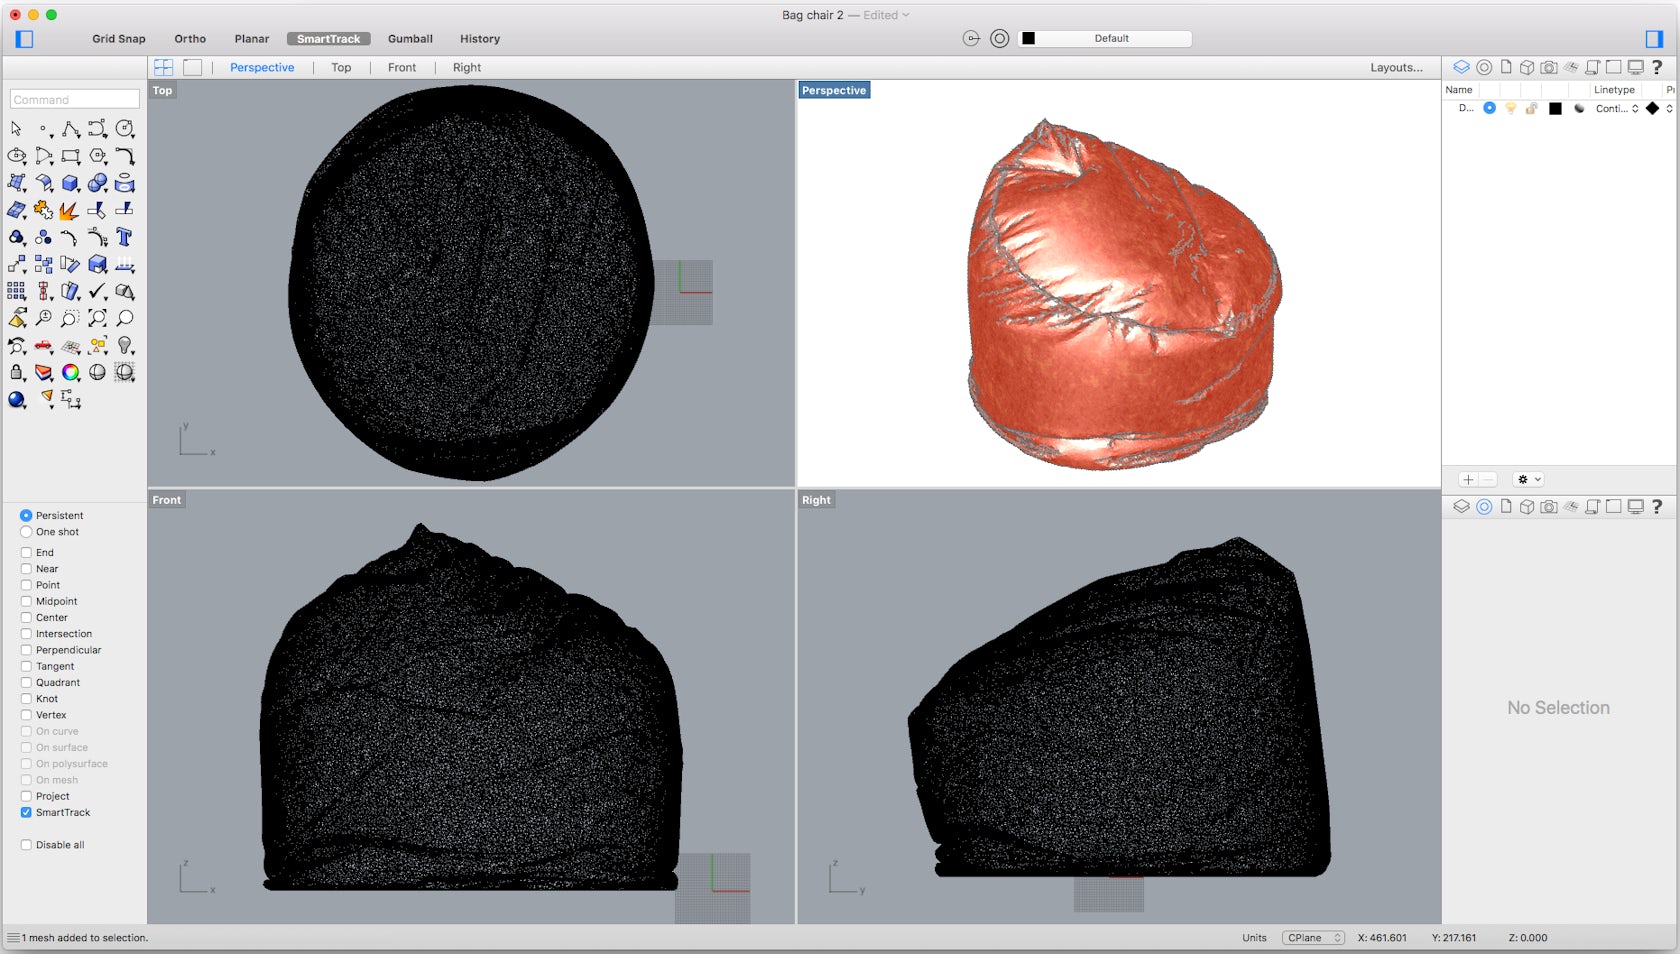Viewport: 1680px width, 954px height.
Task: Enable the Perpendicular object snap
Action: click(x=26, y=650)
